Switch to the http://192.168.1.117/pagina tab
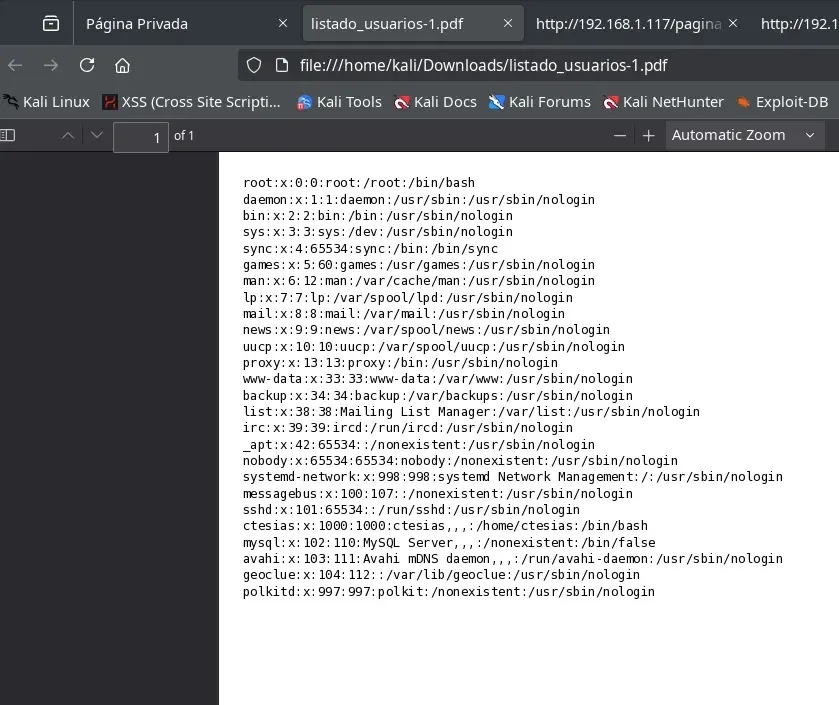The width and height of the screenshot is (839, 705). tap(628, 24)
